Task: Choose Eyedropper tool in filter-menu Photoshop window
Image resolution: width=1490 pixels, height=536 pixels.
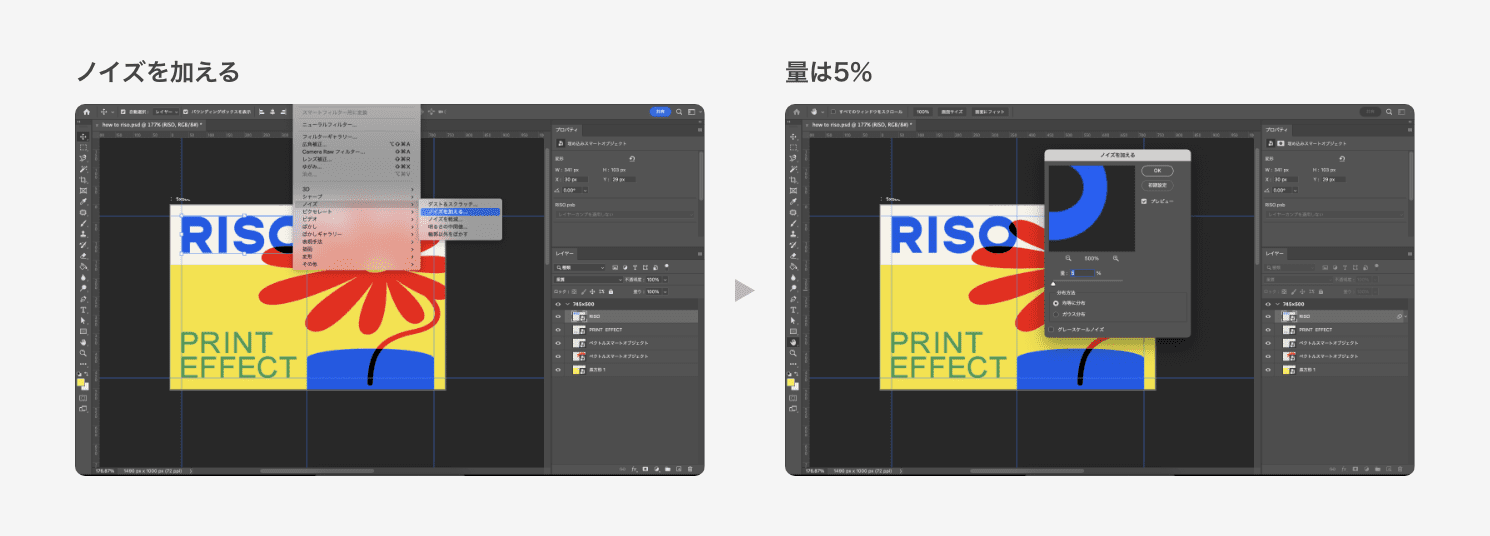Action: coord(84,201)
